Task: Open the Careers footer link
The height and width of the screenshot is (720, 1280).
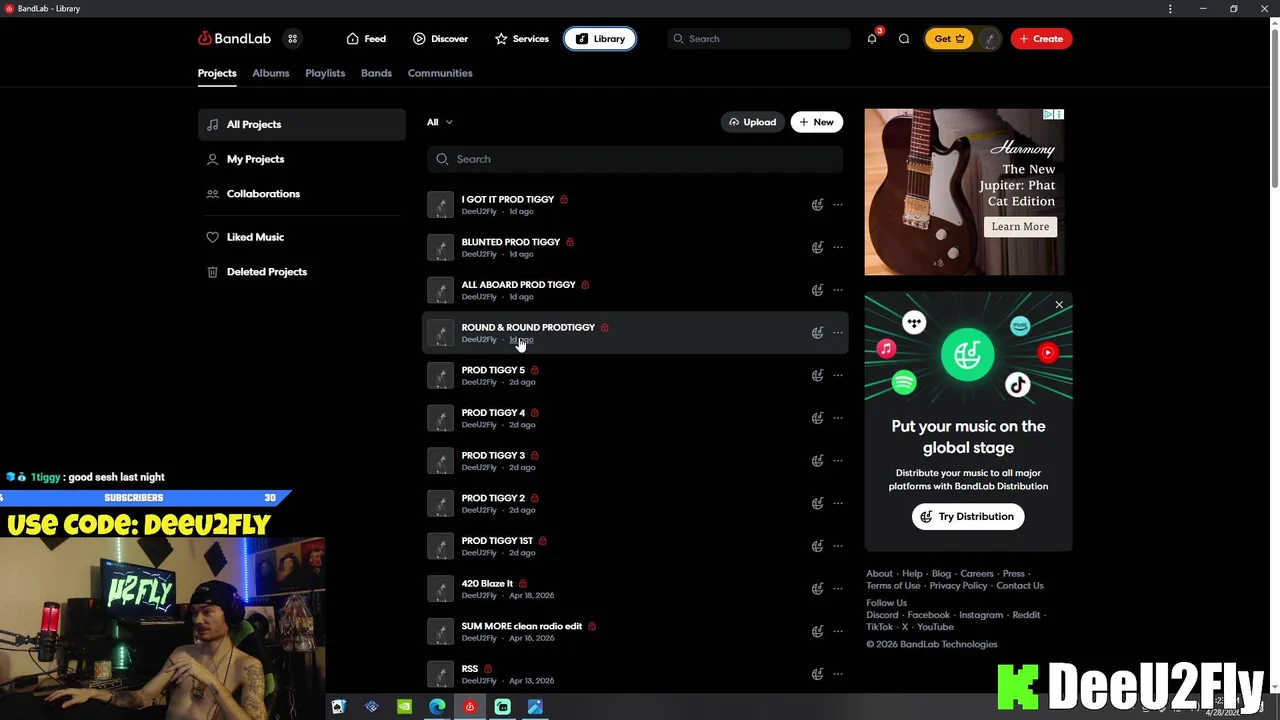Action: pos(977,574)
